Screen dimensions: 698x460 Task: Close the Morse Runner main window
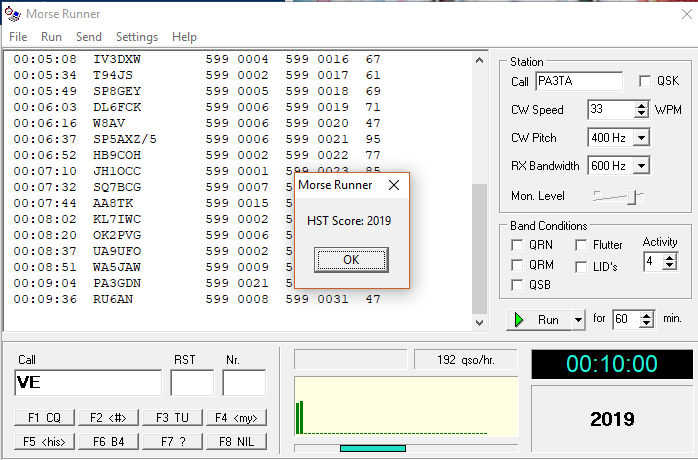(x=687, y=14)
